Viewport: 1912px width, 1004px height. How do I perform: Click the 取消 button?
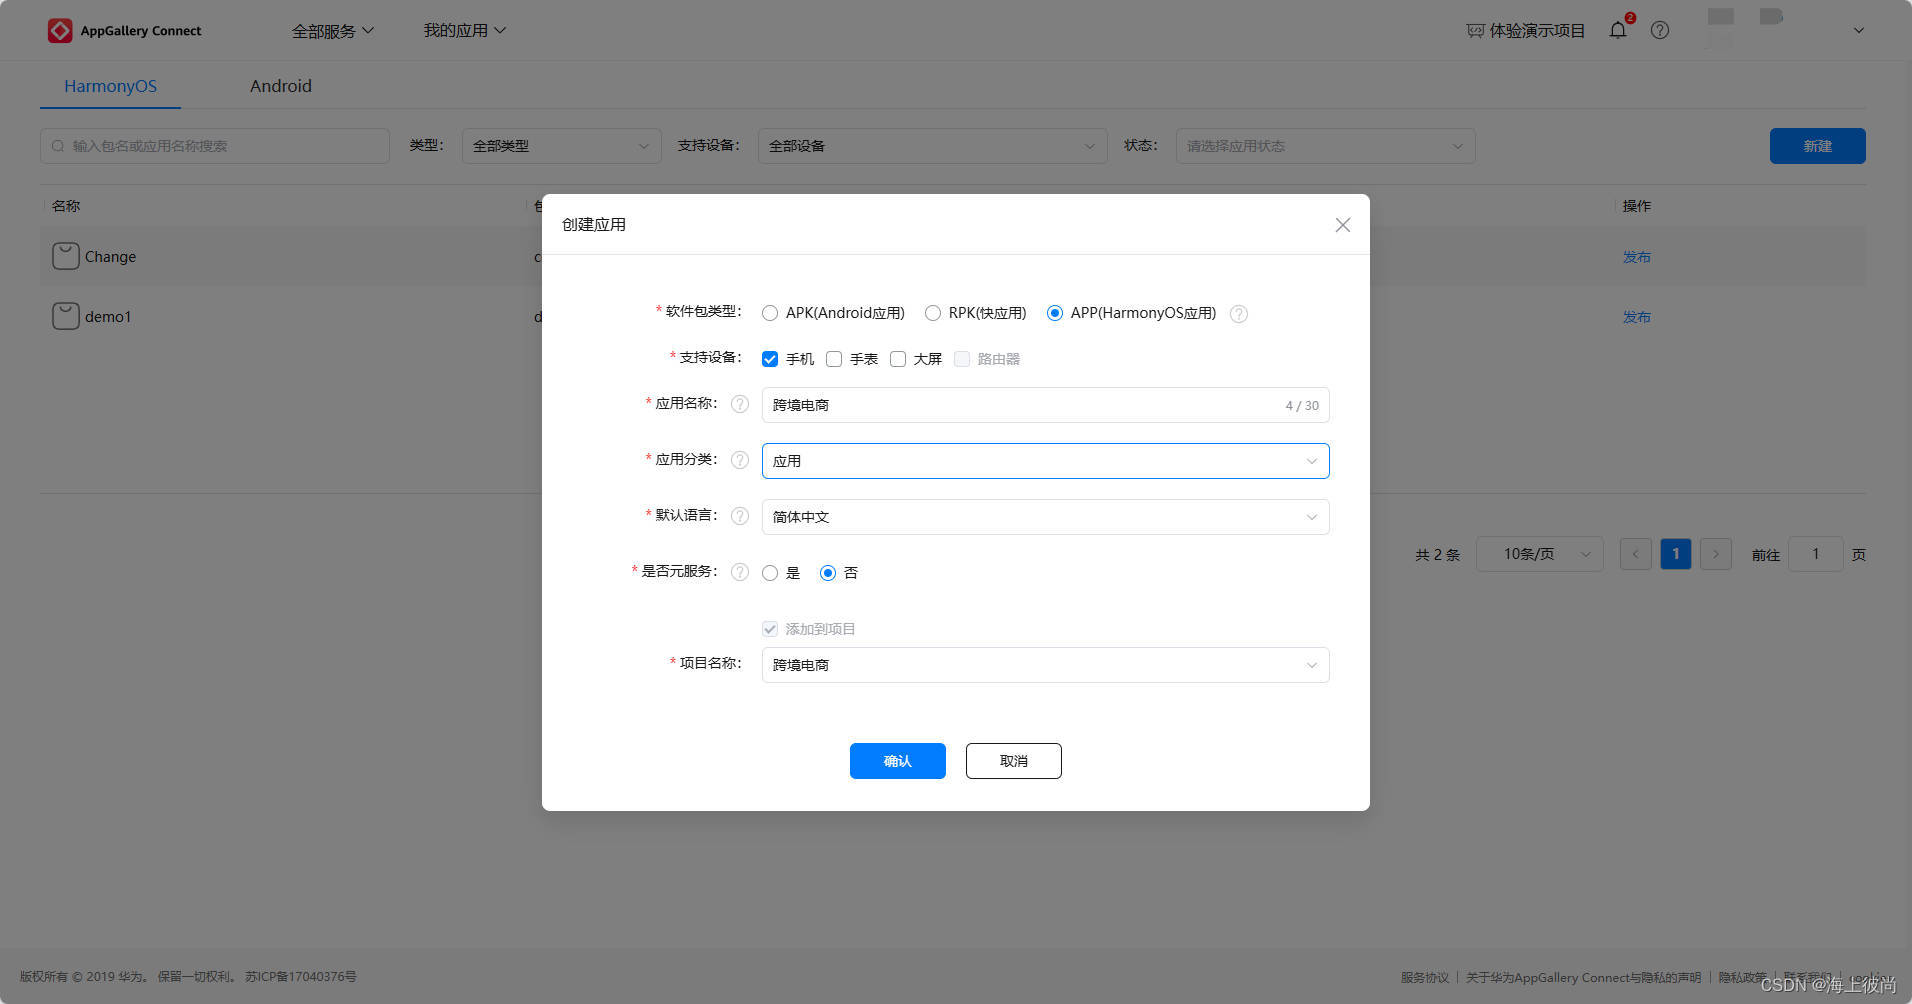coord(1014,761)
